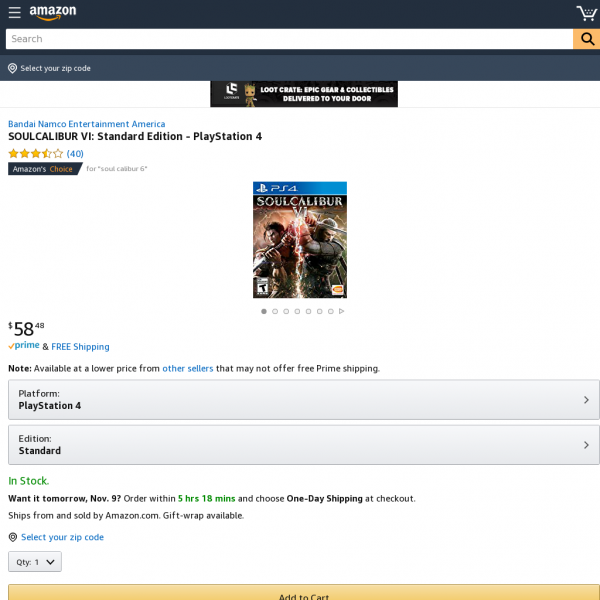Open Bandai Namco Entertainment America link

(x=86, y=124)
